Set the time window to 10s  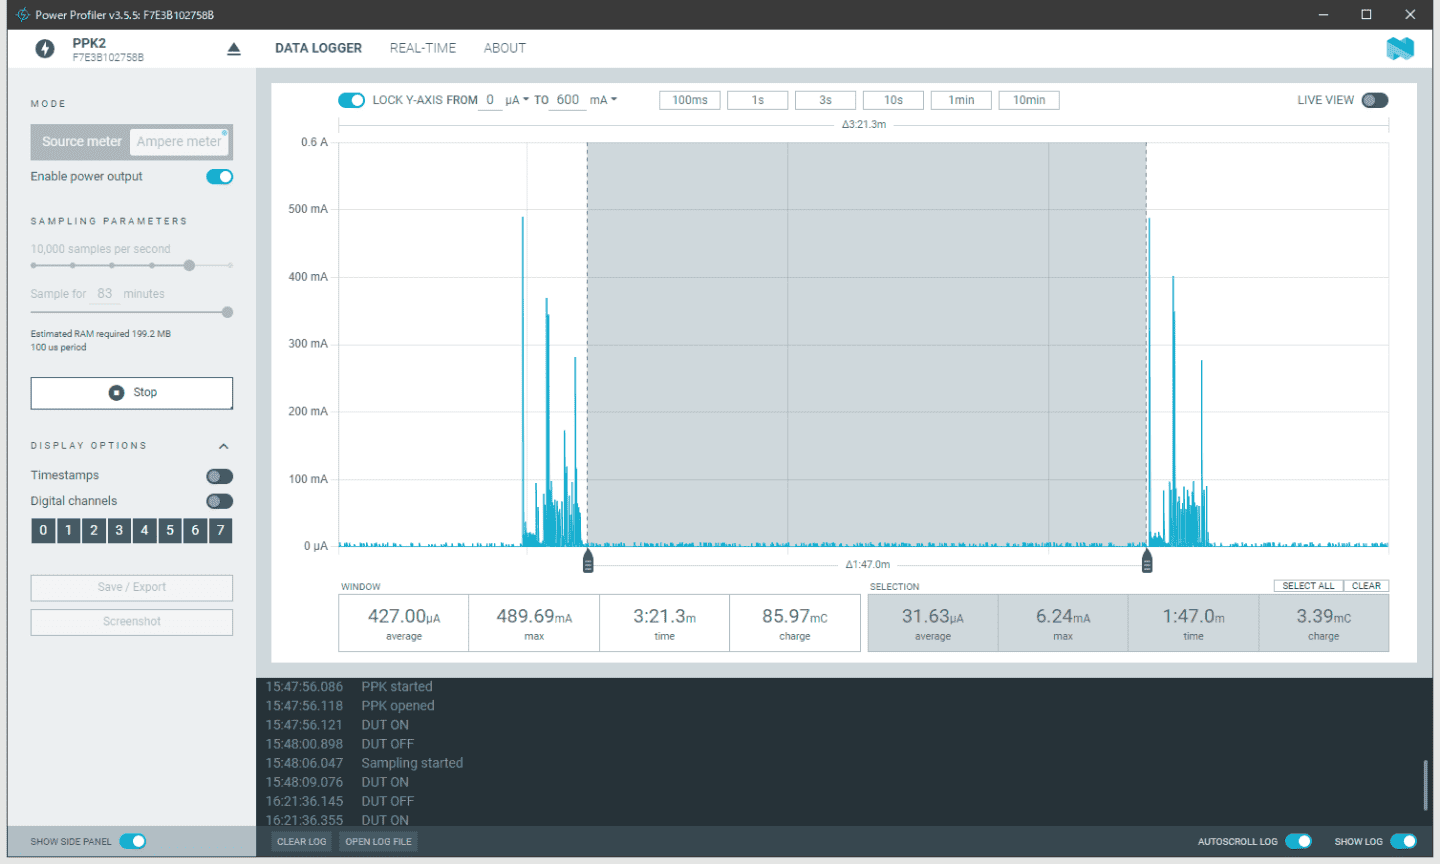(893, 100)
